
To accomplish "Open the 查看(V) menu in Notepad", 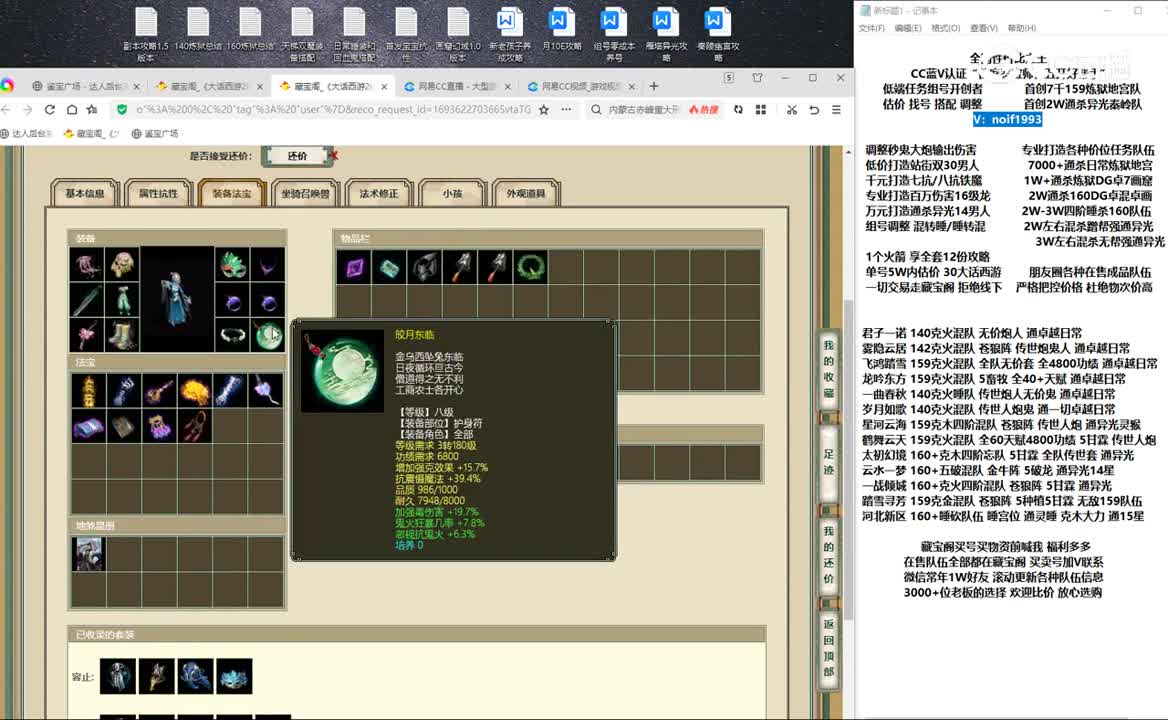I will 984,28.
